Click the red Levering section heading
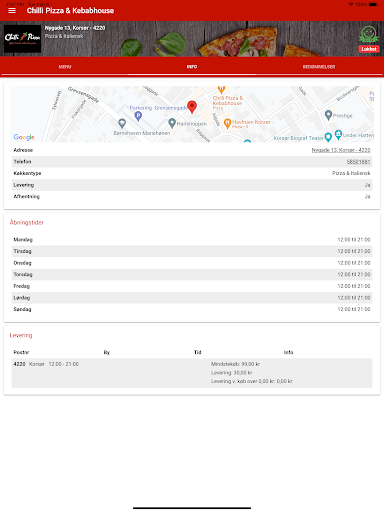The image size is (384, 512). (x=21, y=335)
